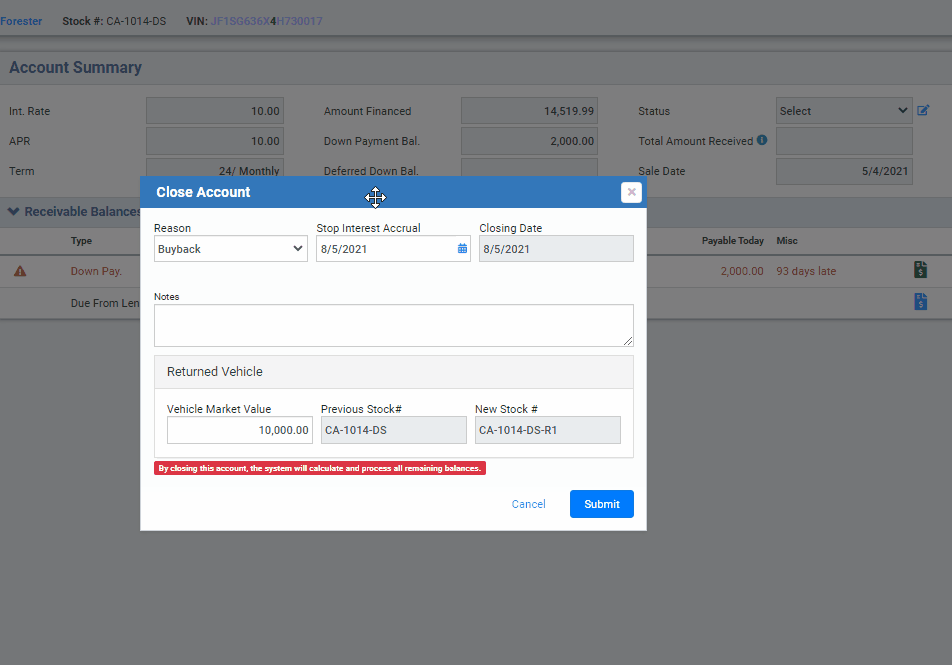This screenshot has height=665, width=952.
Task: Click the New Stock # field
Action: 547,430
